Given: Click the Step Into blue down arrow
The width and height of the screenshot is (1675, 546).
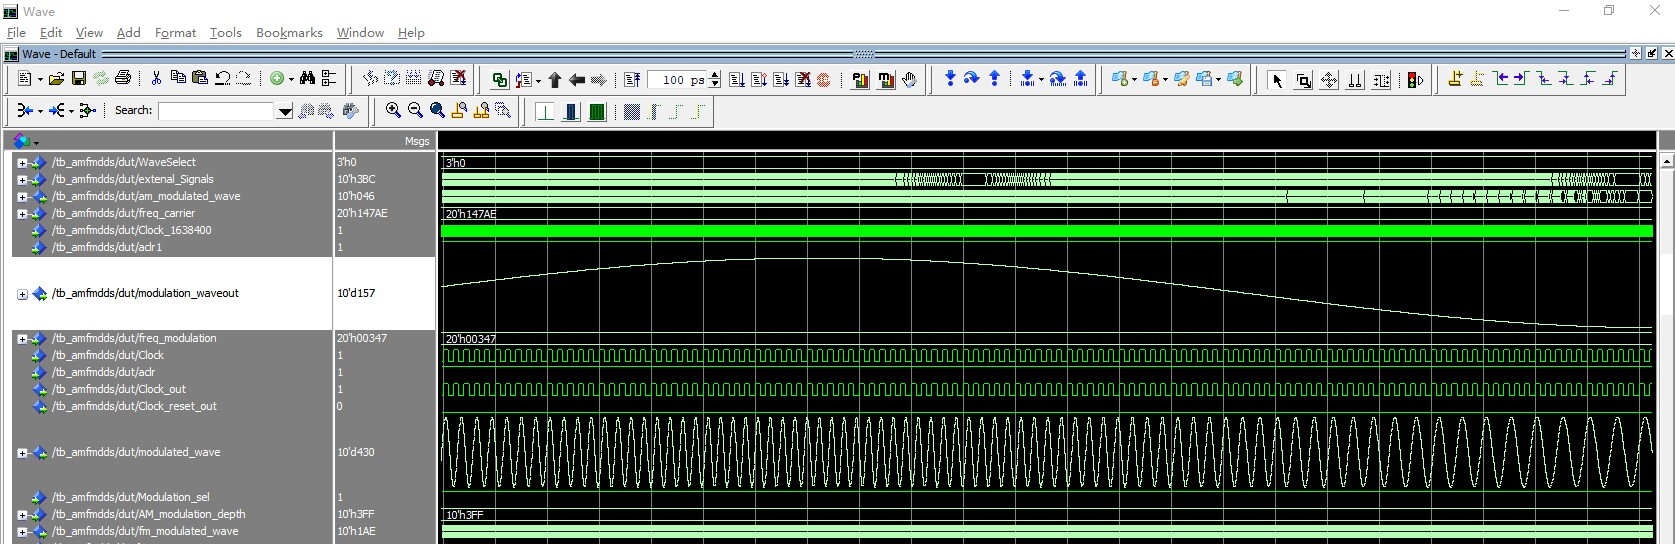Looking at the screenshot, I should (x=950, y=79).
